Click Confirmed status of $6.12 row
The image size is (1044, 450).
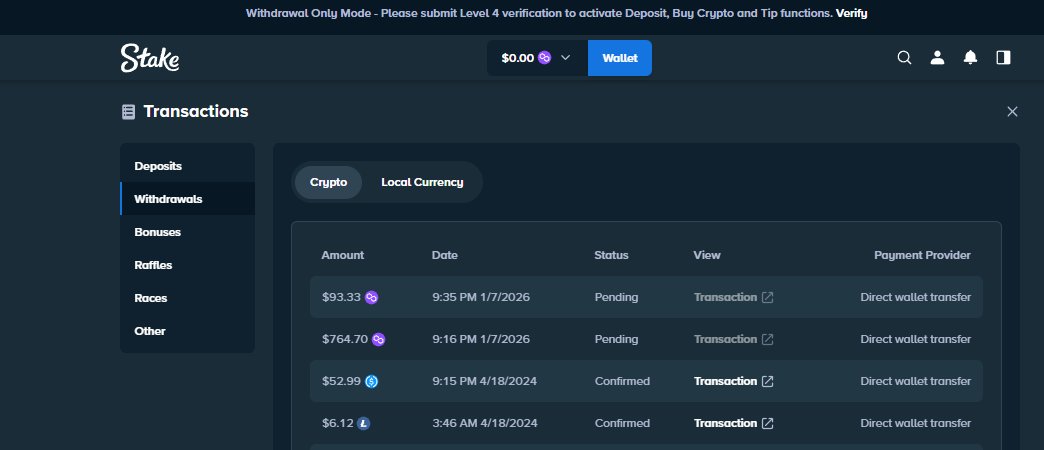pos(622,423)
